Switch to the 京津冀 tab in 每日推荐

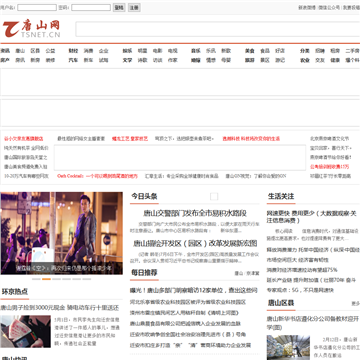pyautogui.click(x=252, y=273)
